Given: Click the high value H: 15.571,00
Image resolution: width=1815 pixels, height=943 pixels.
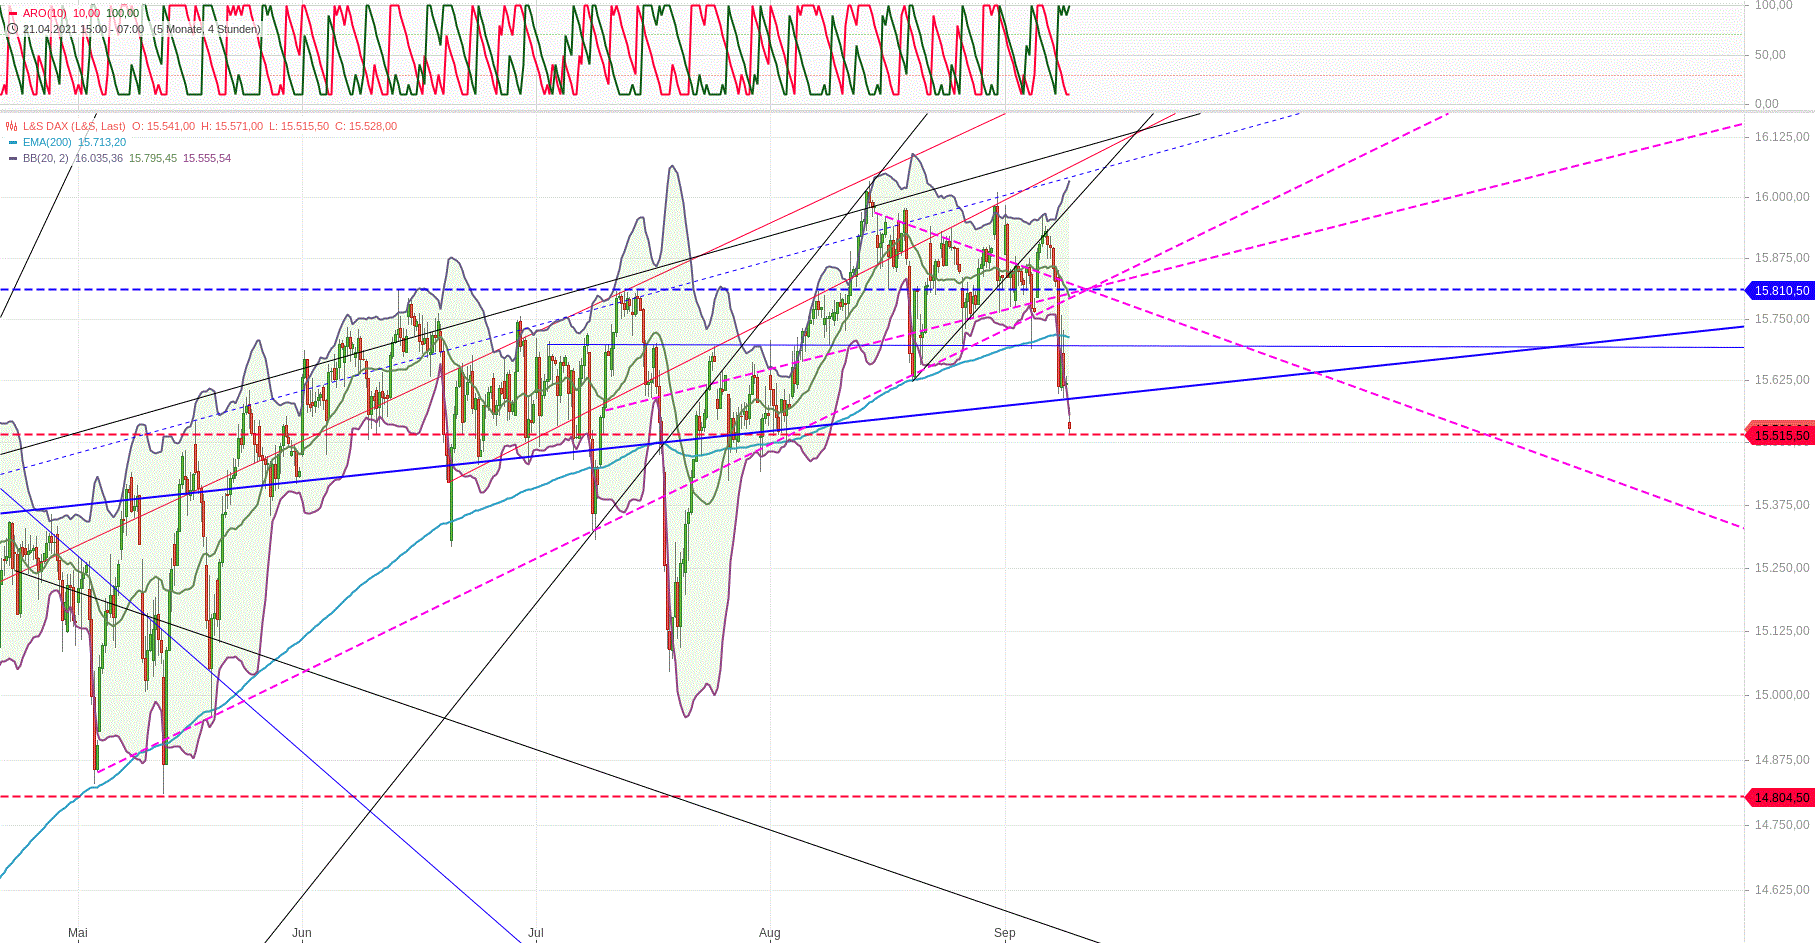Looking at the screenshot, I should (232, 126).
